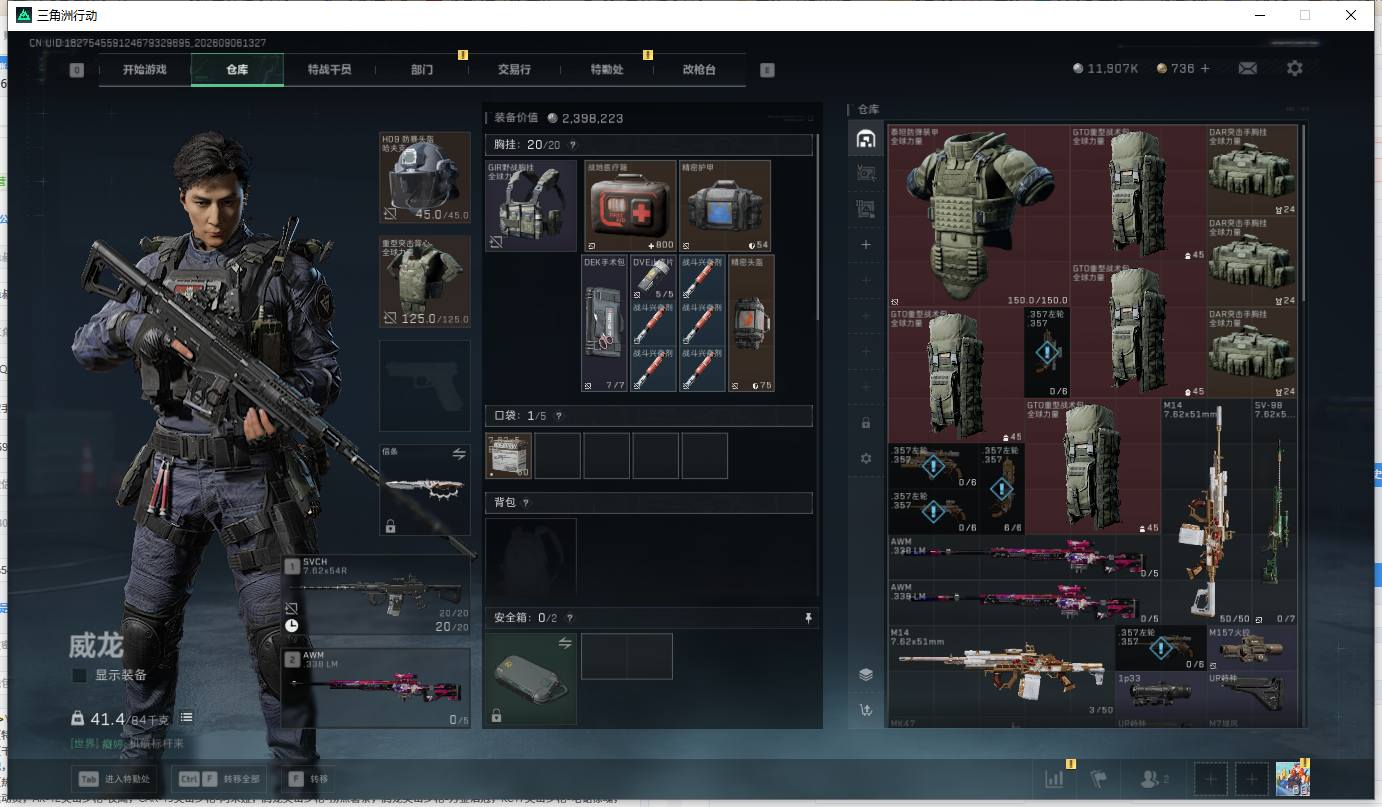
Task: Swap the 信条 melee weapon via arrows icon
Action: 459,454
